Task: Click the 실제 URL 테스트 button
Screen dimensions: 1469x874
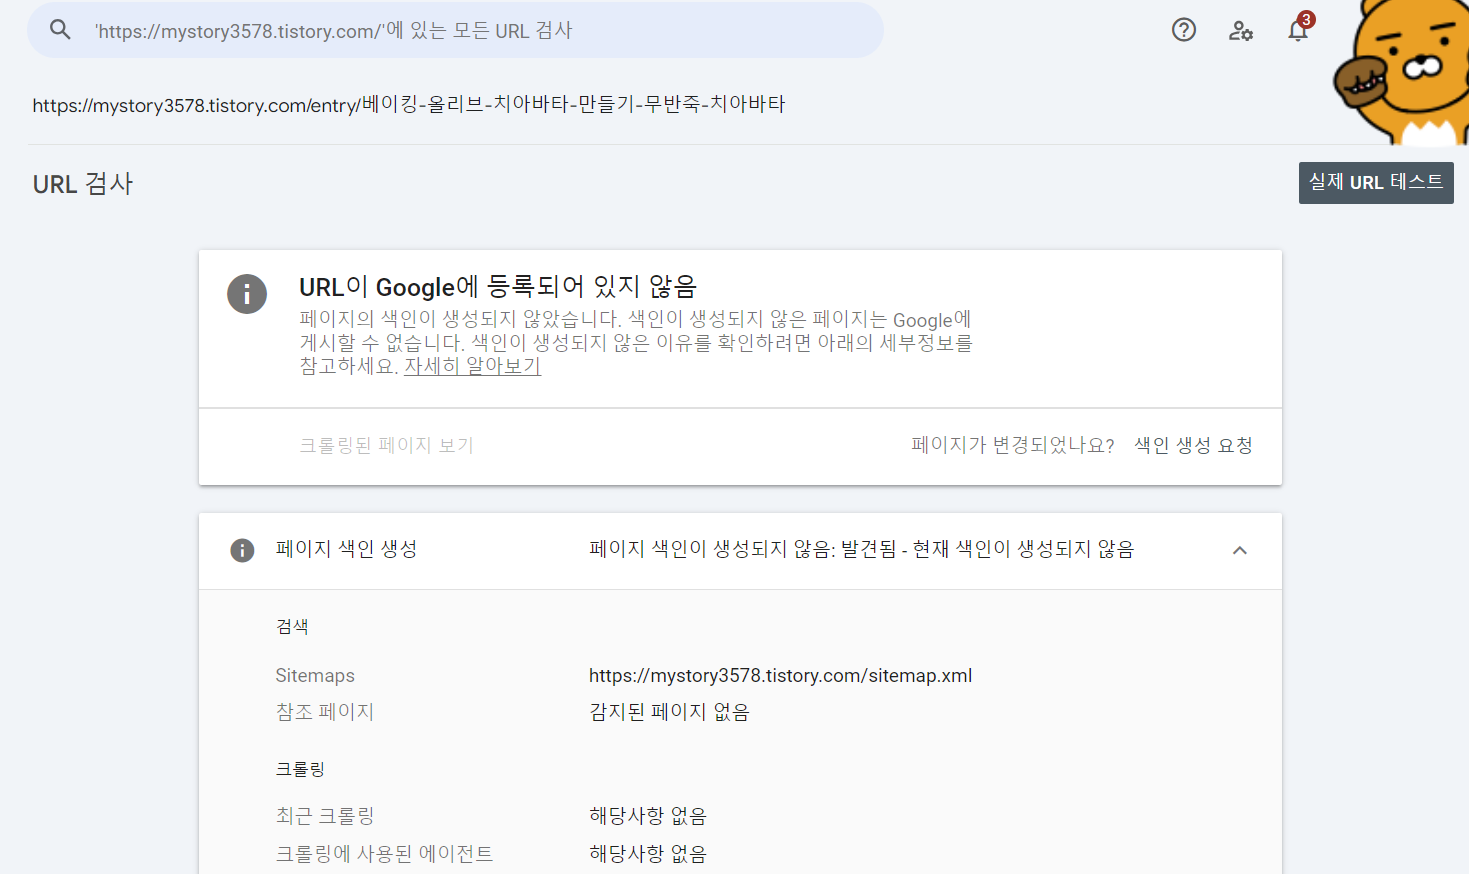Action: (x=1376, y=183)
